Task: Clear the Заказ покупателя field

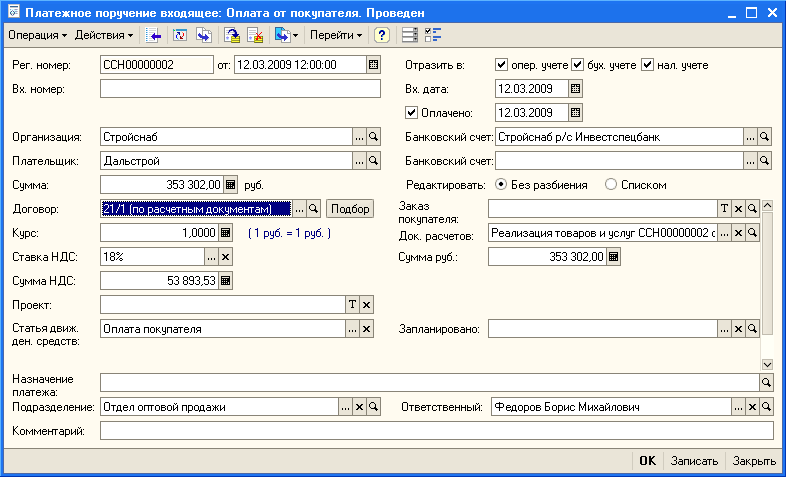Action: click(738, 209)
